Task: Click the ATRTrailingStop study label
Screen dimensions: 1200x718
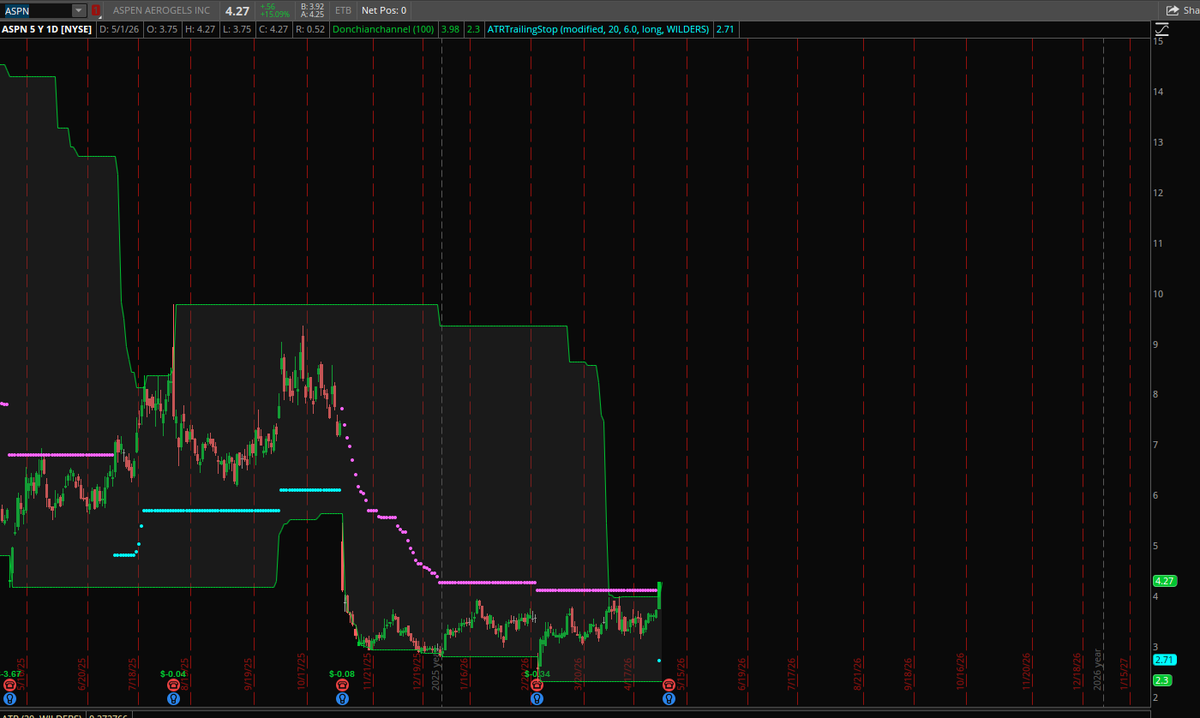Action: [x=598, y=30]
